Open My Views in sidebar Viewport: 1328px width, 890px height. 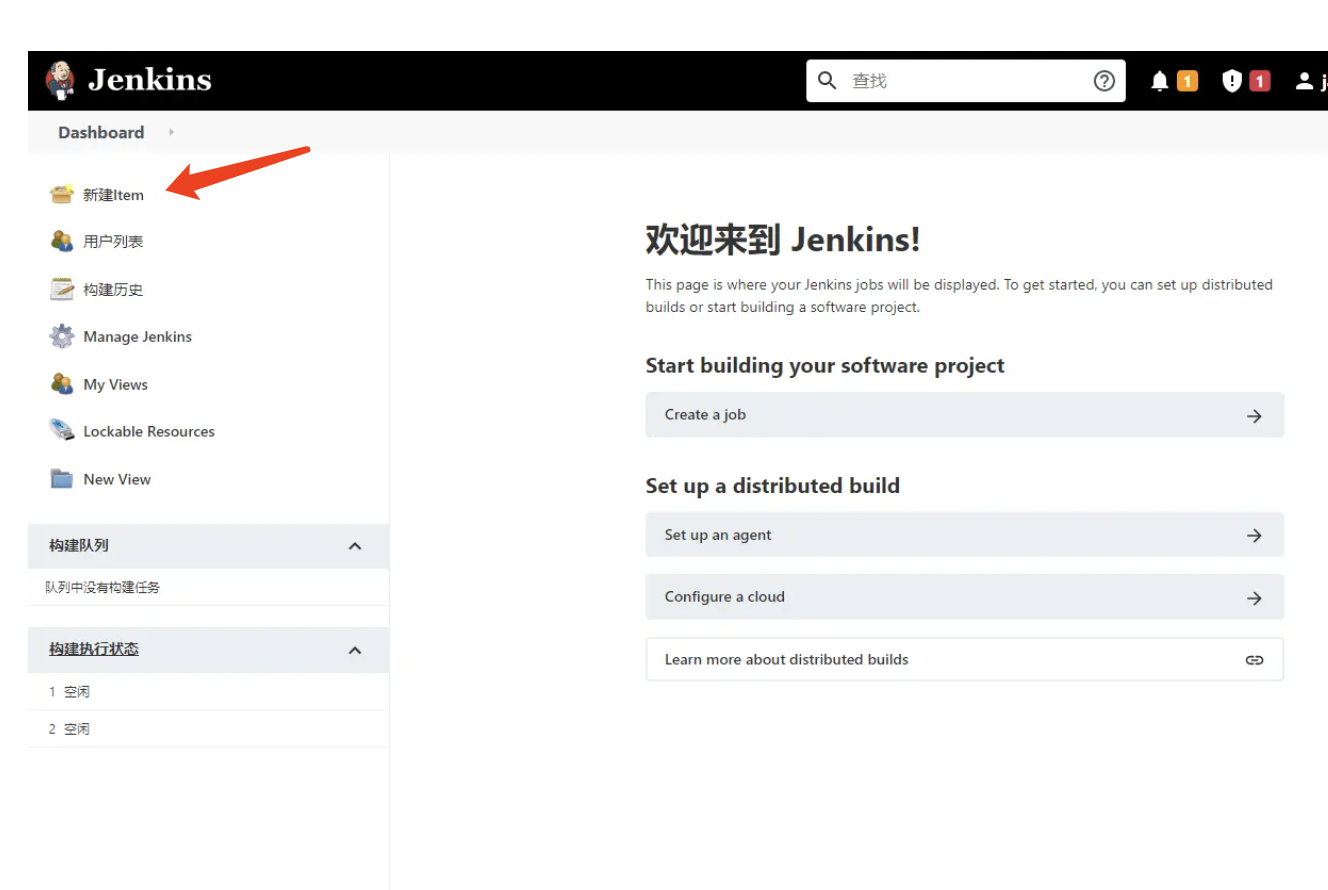click(116, 385)
